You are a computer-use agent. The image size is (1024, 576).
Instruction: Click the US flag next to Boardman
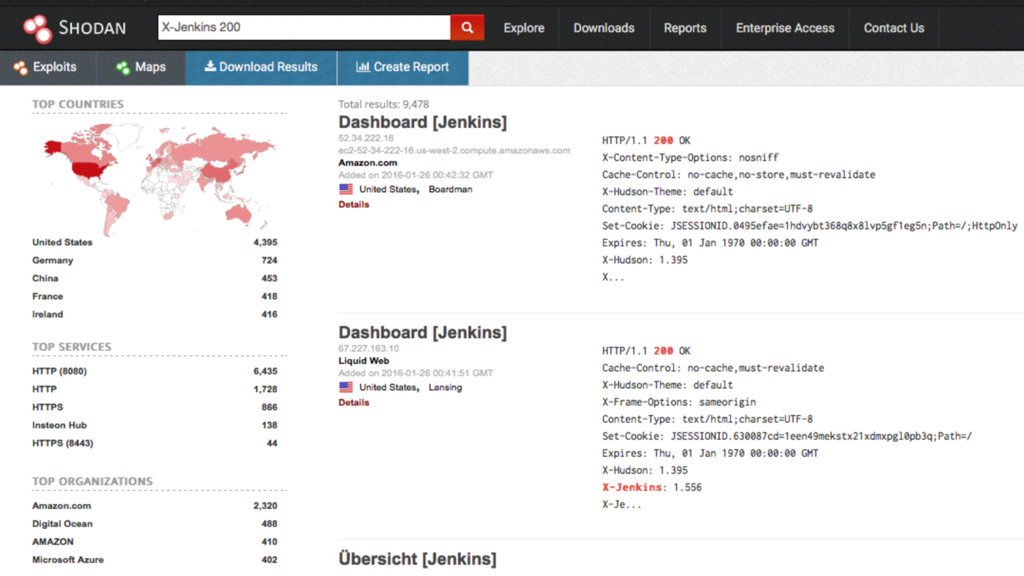coord(345,189)
